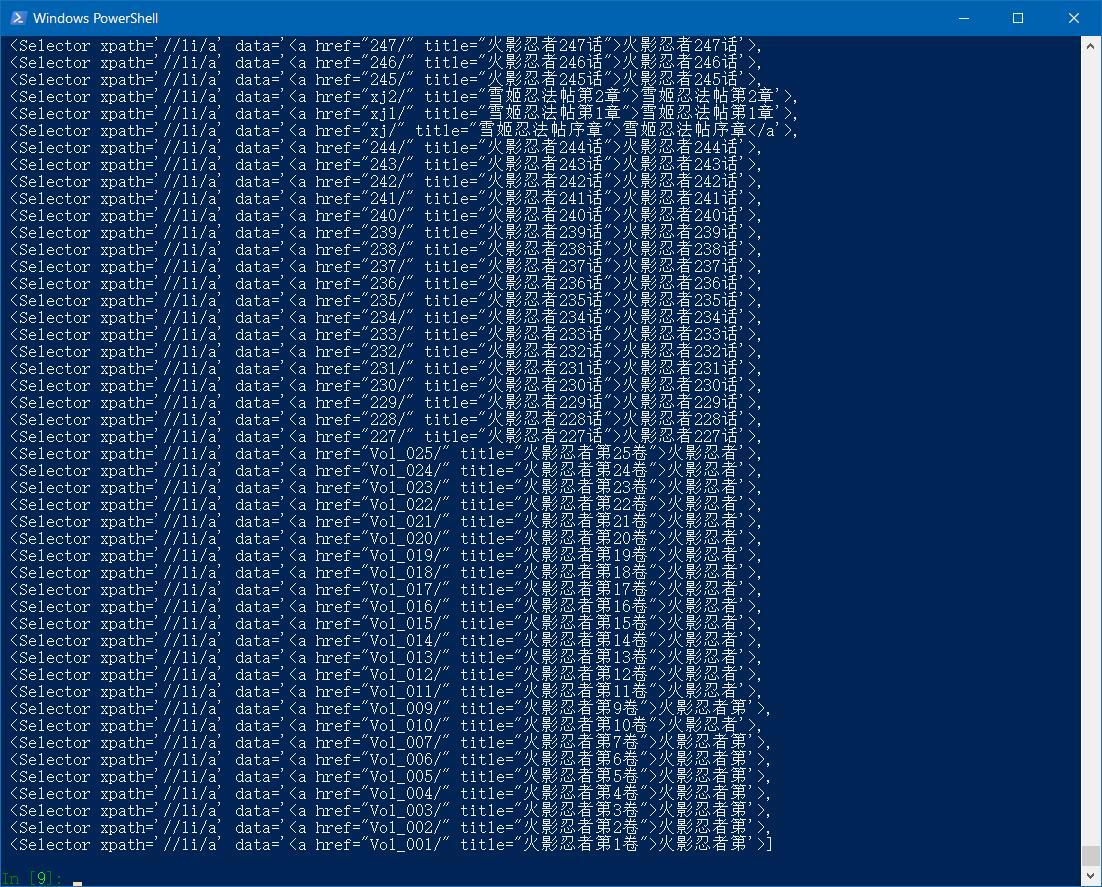Click the line with href="232/"
Image resolution: width=1102 pixels, height=887 pixels.
coord(386,351)
